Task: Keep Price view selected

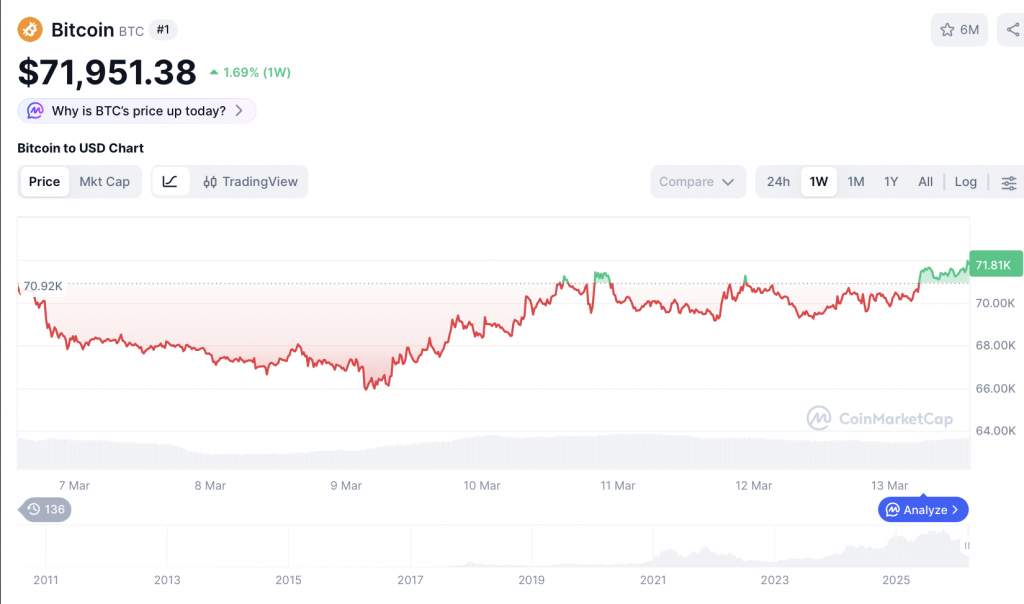Action: [44, 181]
